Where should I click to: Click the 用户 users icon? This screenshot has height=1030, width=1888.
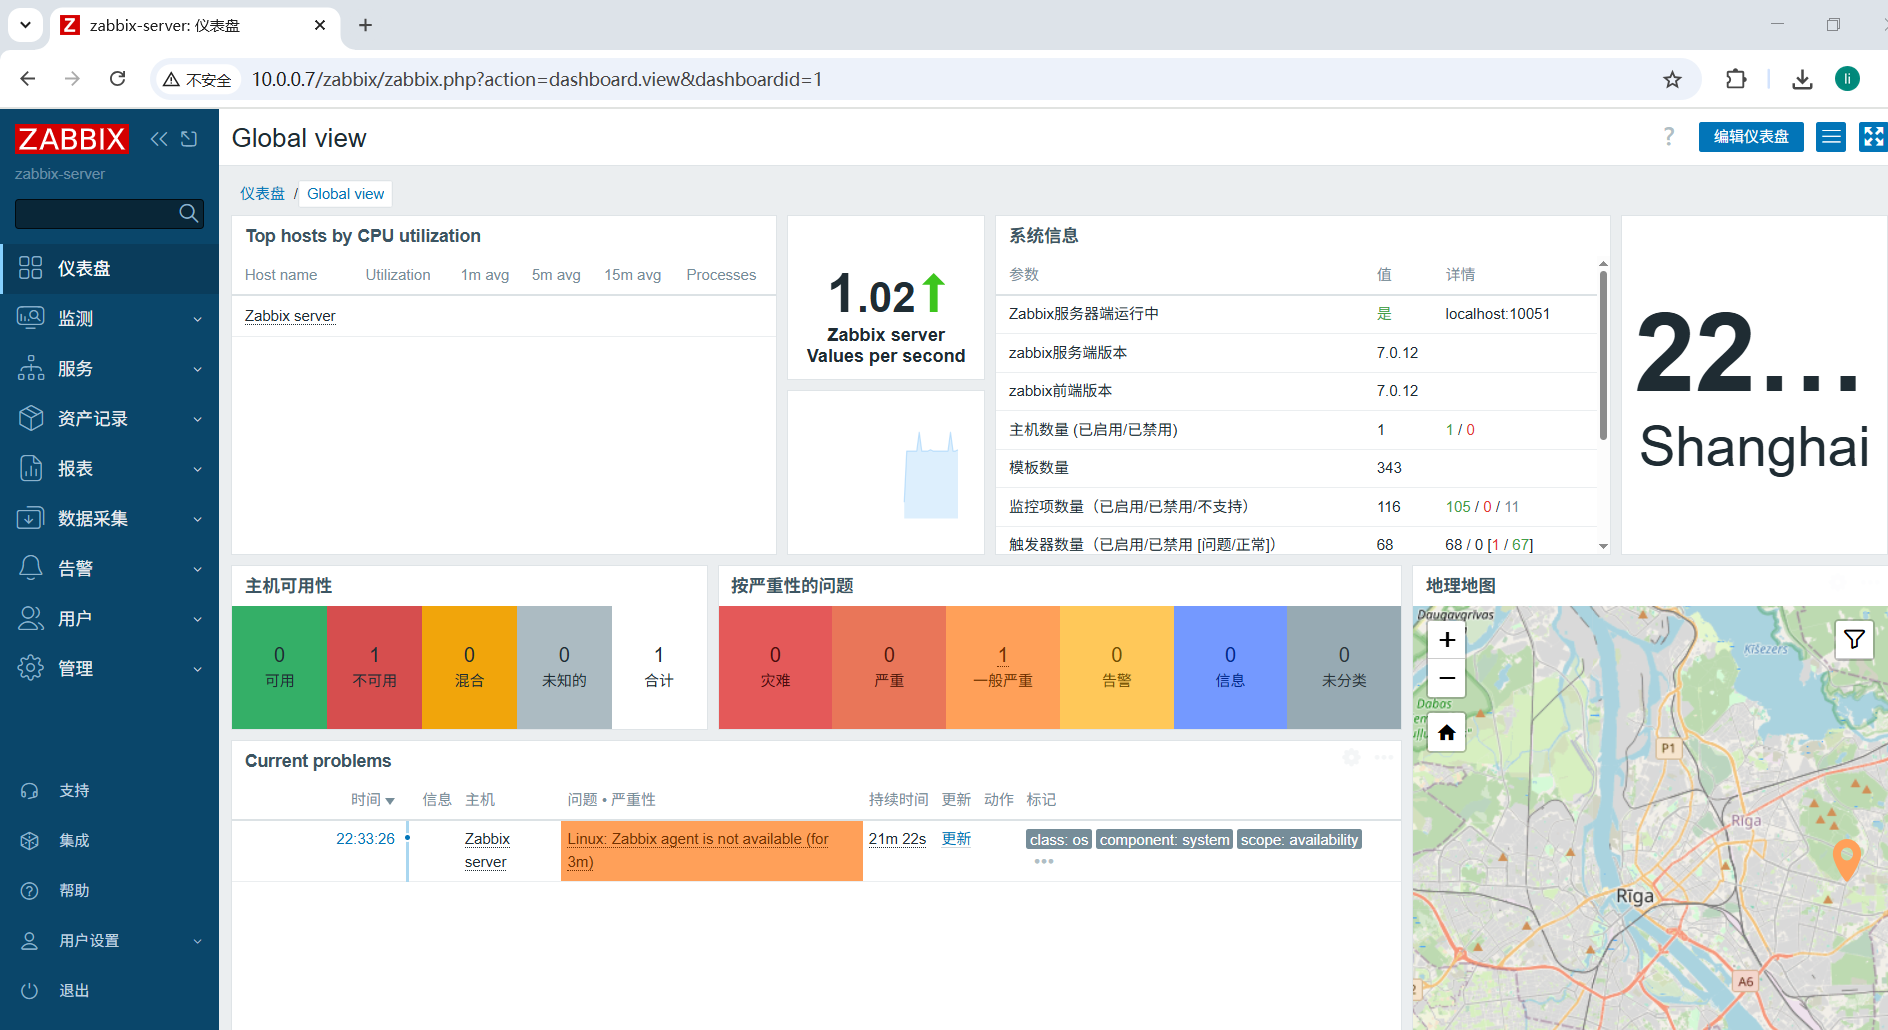pyautogui.click(x=31, y=618)
